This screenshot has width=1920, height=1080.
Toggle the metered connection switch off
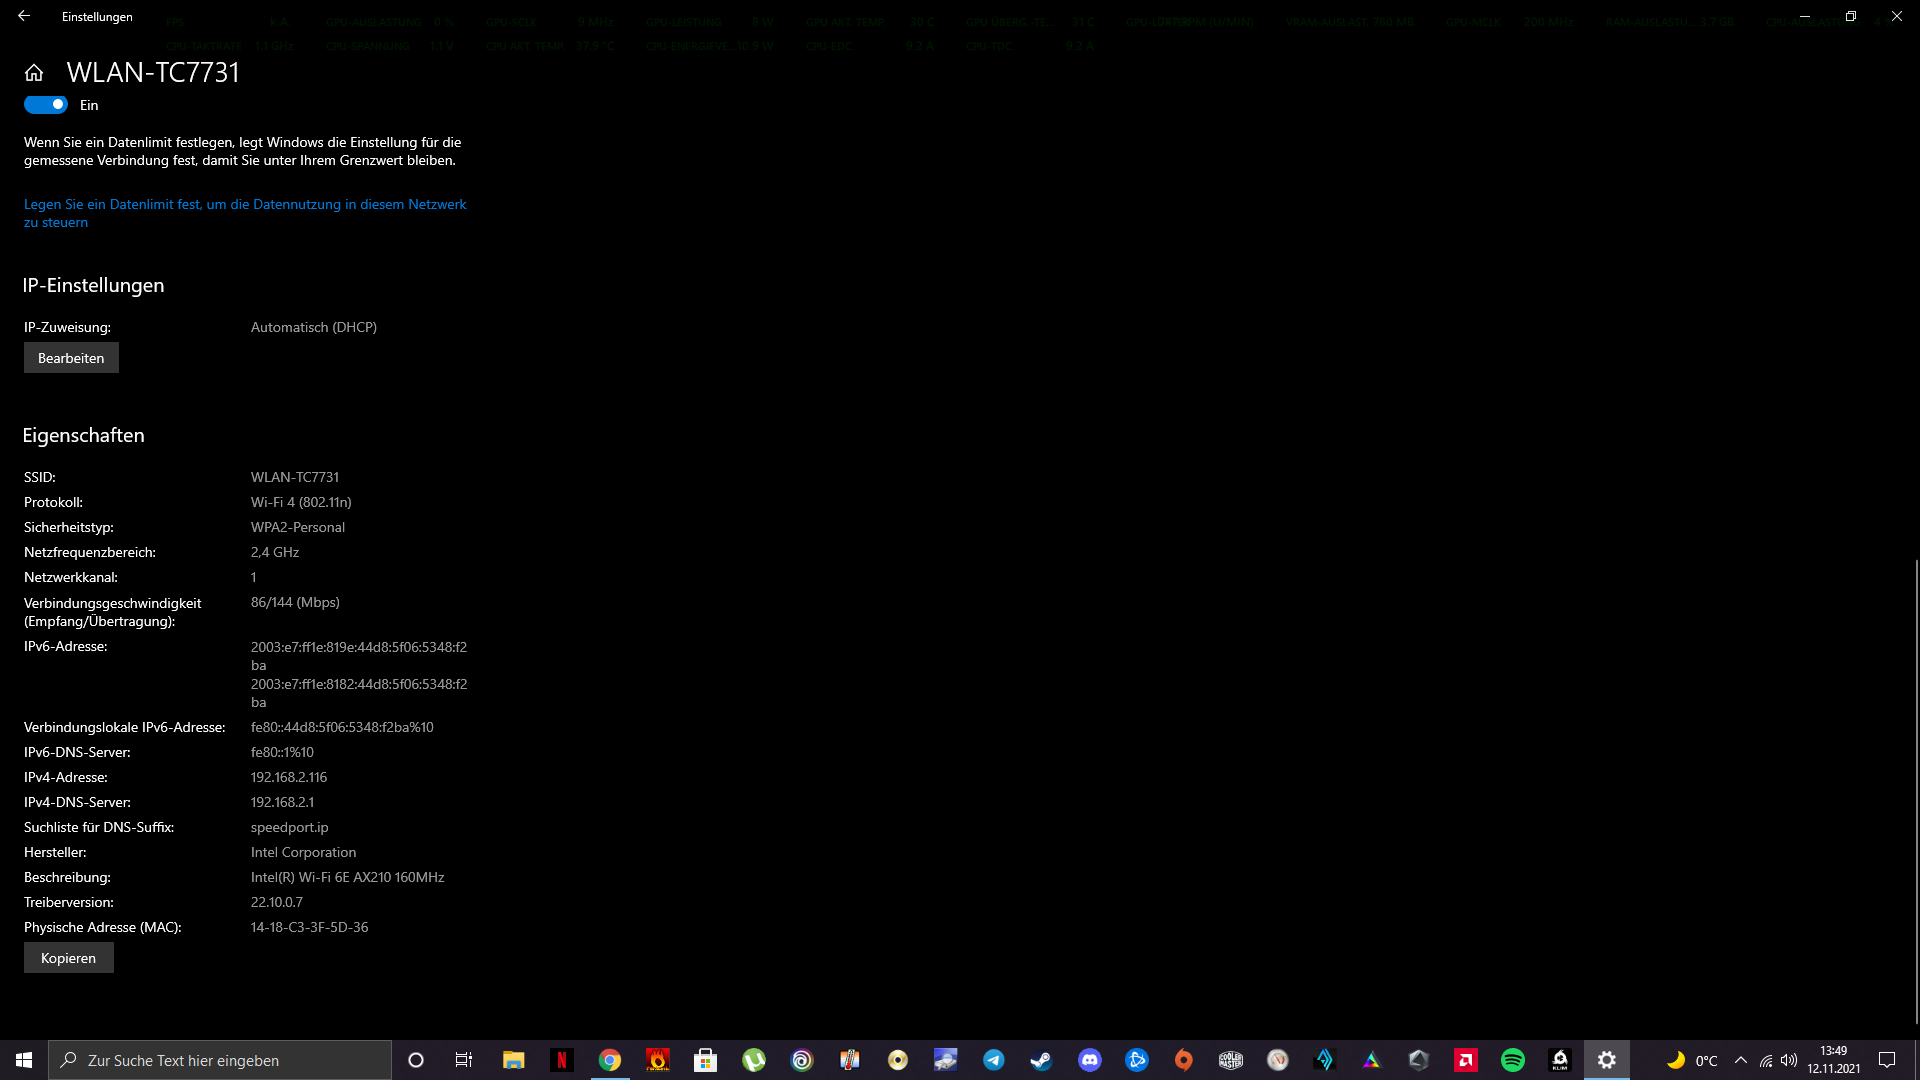[x=46, y=105]
